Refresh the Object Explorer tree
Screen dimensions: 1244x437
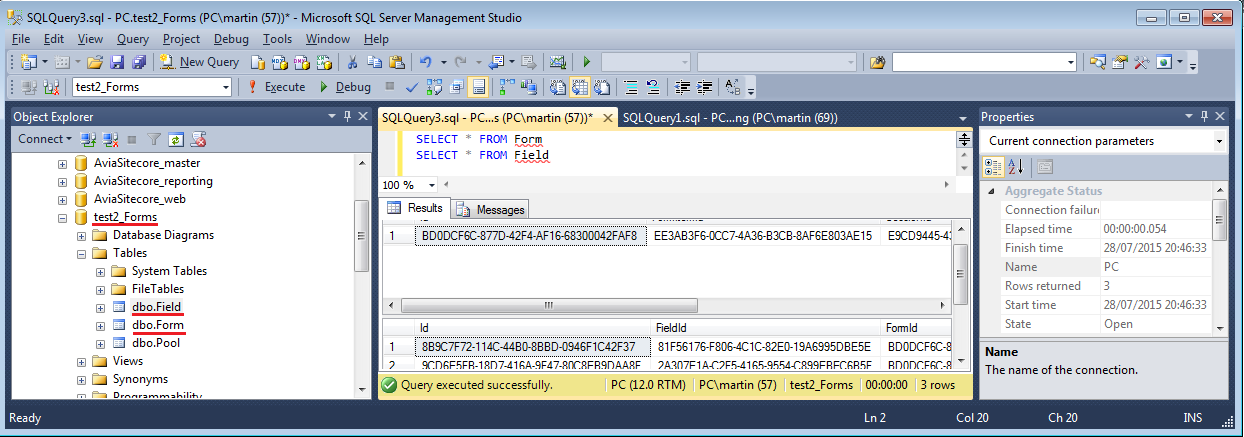coord(176,139)
